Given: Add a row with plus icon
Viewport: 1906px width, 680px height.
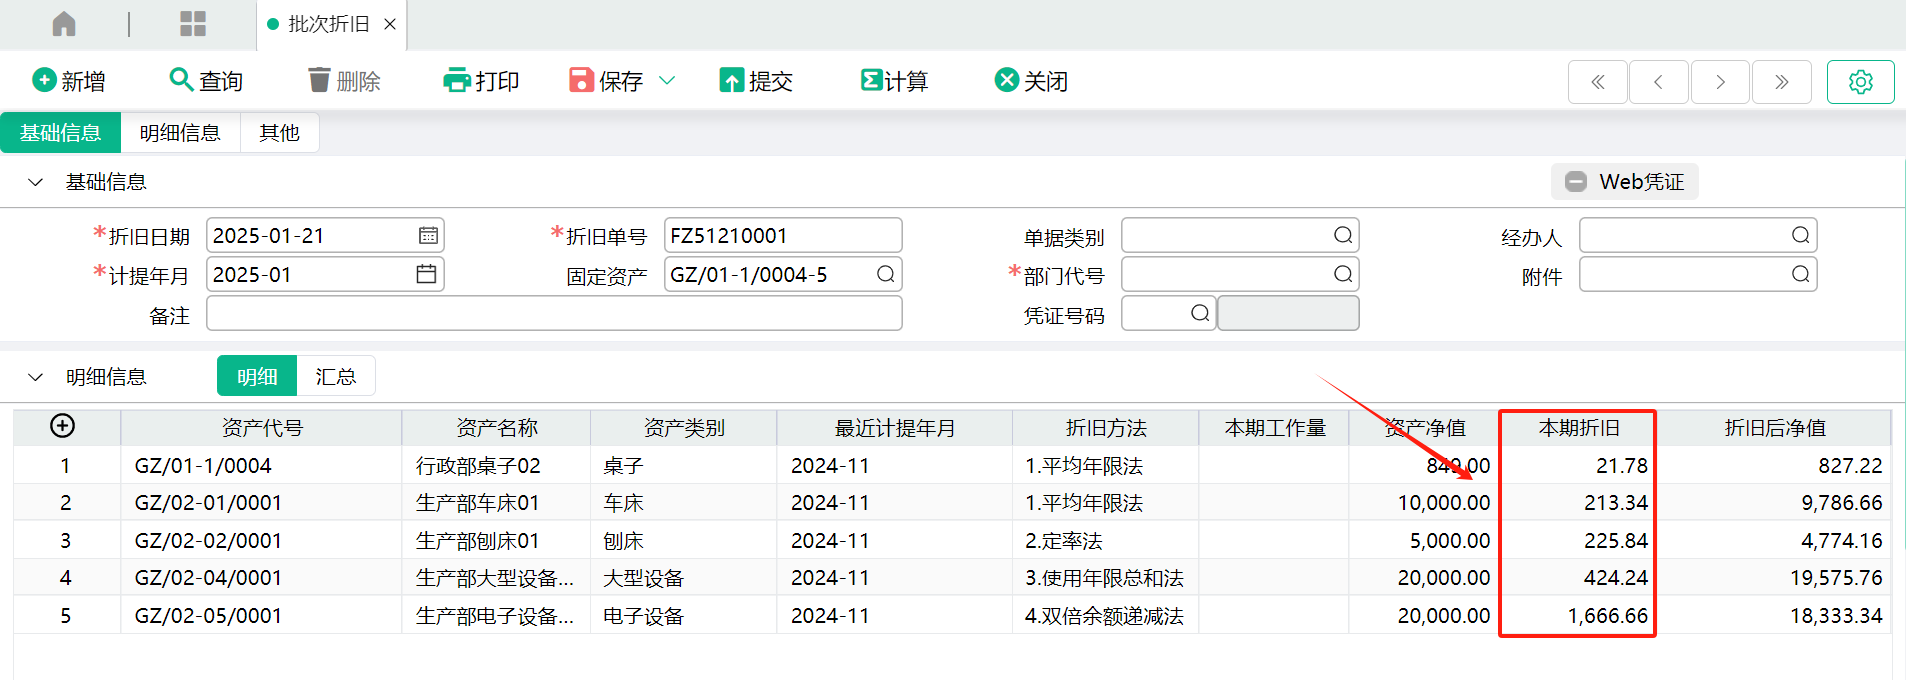Looking at the screenshot, I should pyautogui.click(x=62, y=426).
